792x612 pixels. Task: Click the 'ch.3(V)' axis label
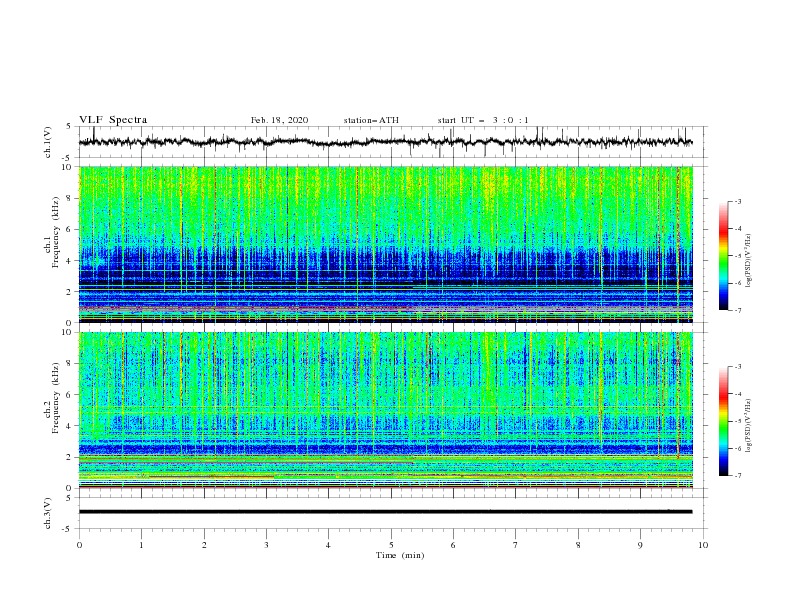(x=47, y=513)
